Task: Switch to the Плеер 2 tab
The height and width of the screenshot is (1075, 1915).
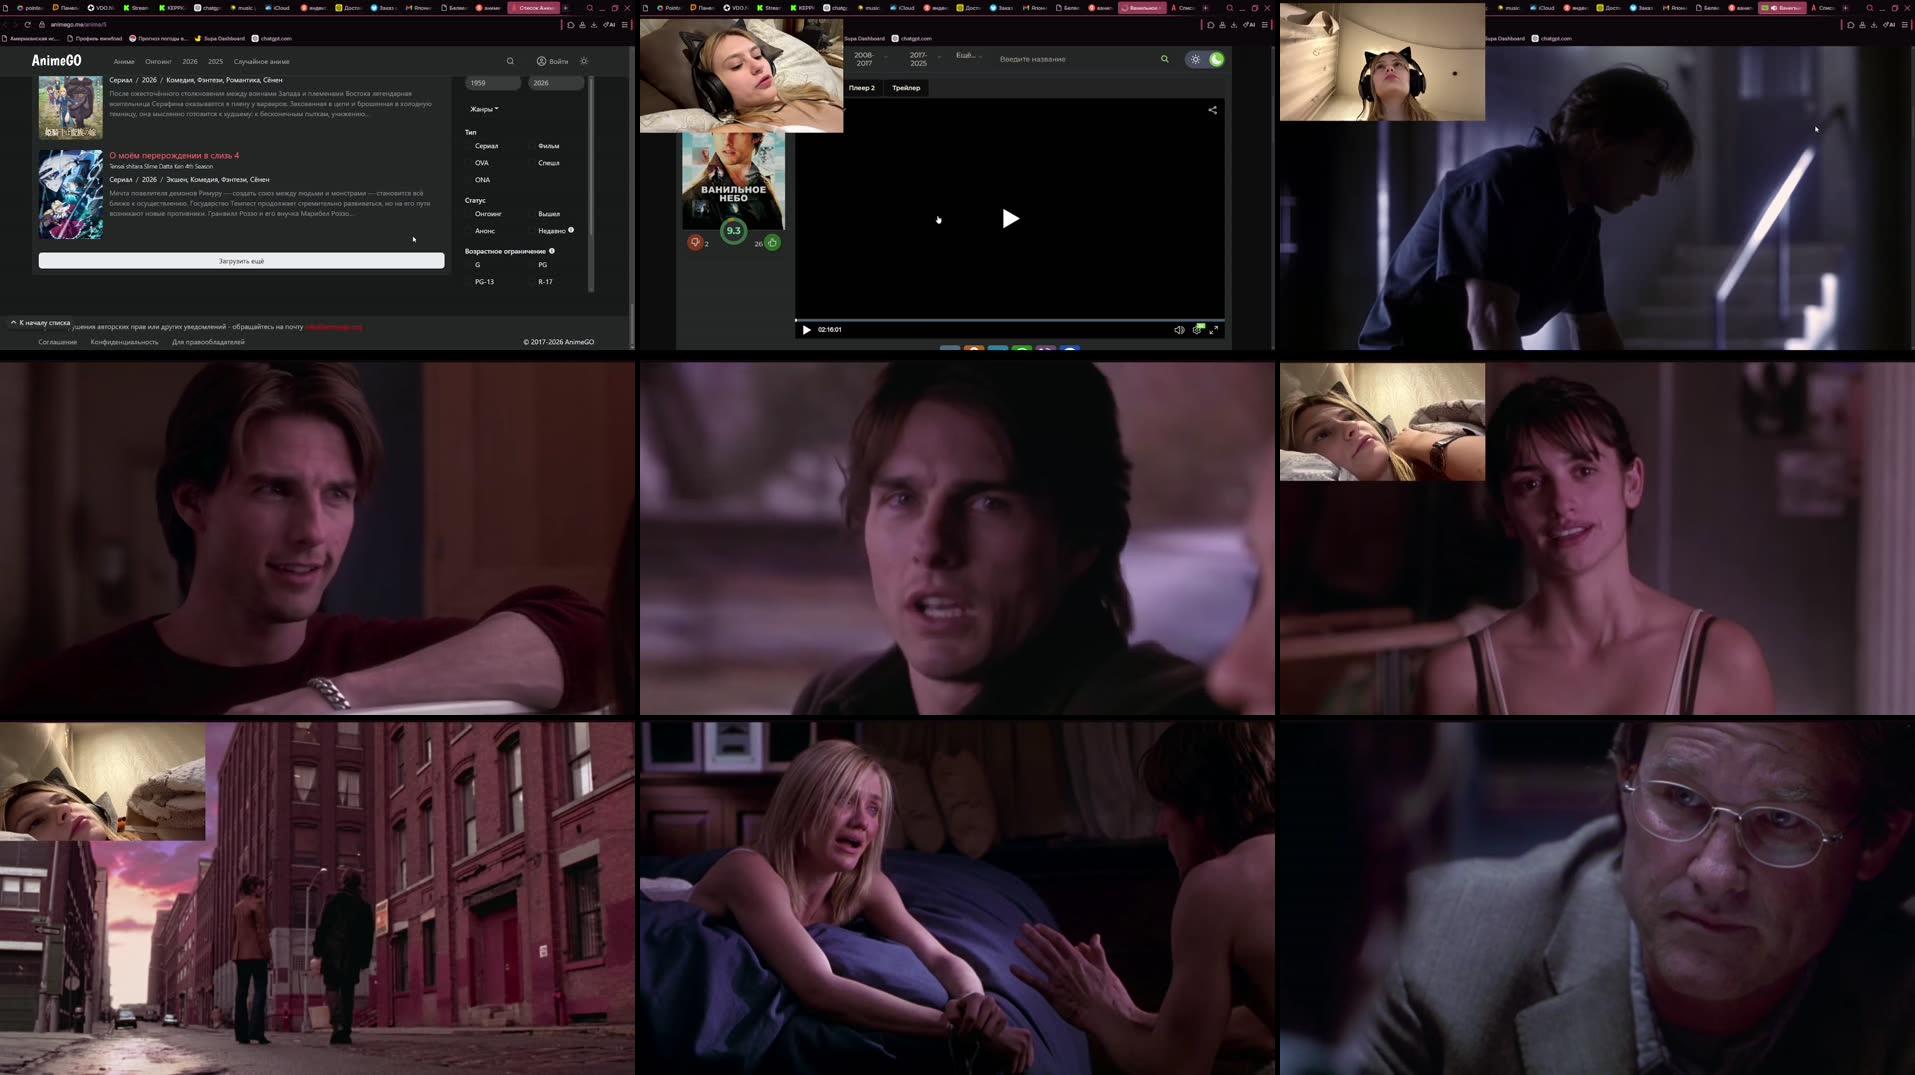Action: (862, 88)
